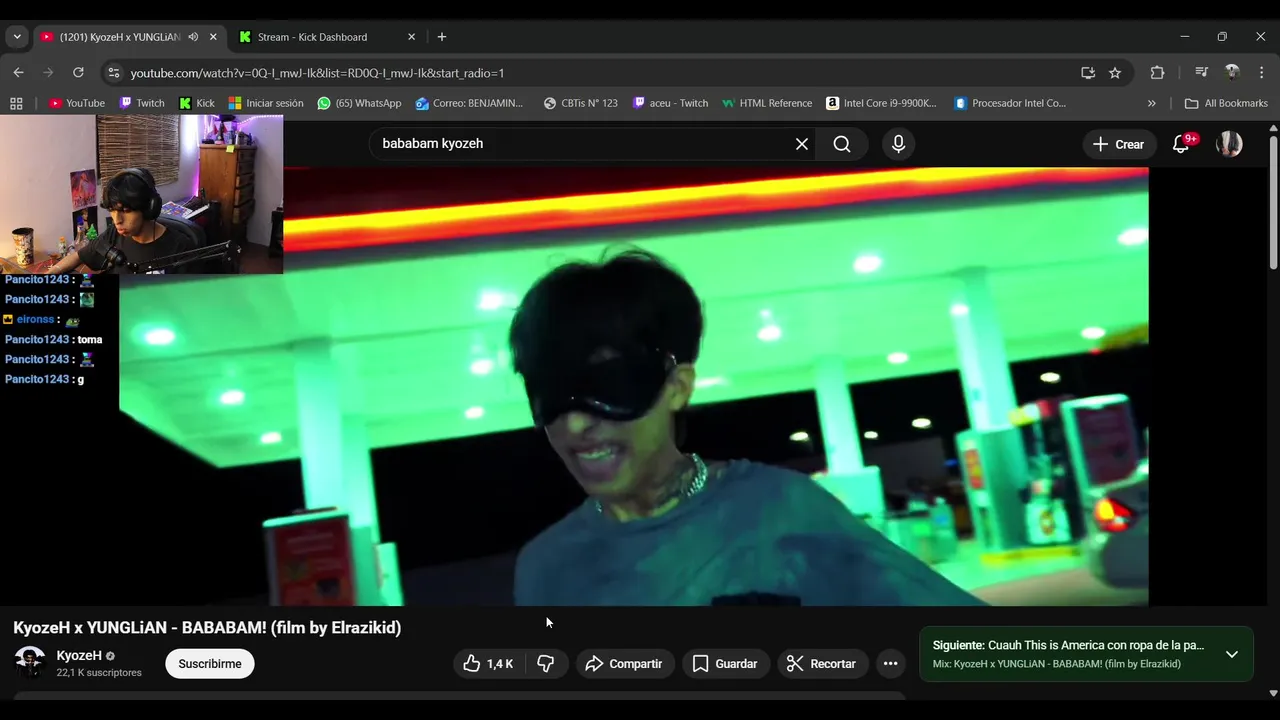Open more actions three-dot button
1280x720 pixels.
[x=890, y=664]
